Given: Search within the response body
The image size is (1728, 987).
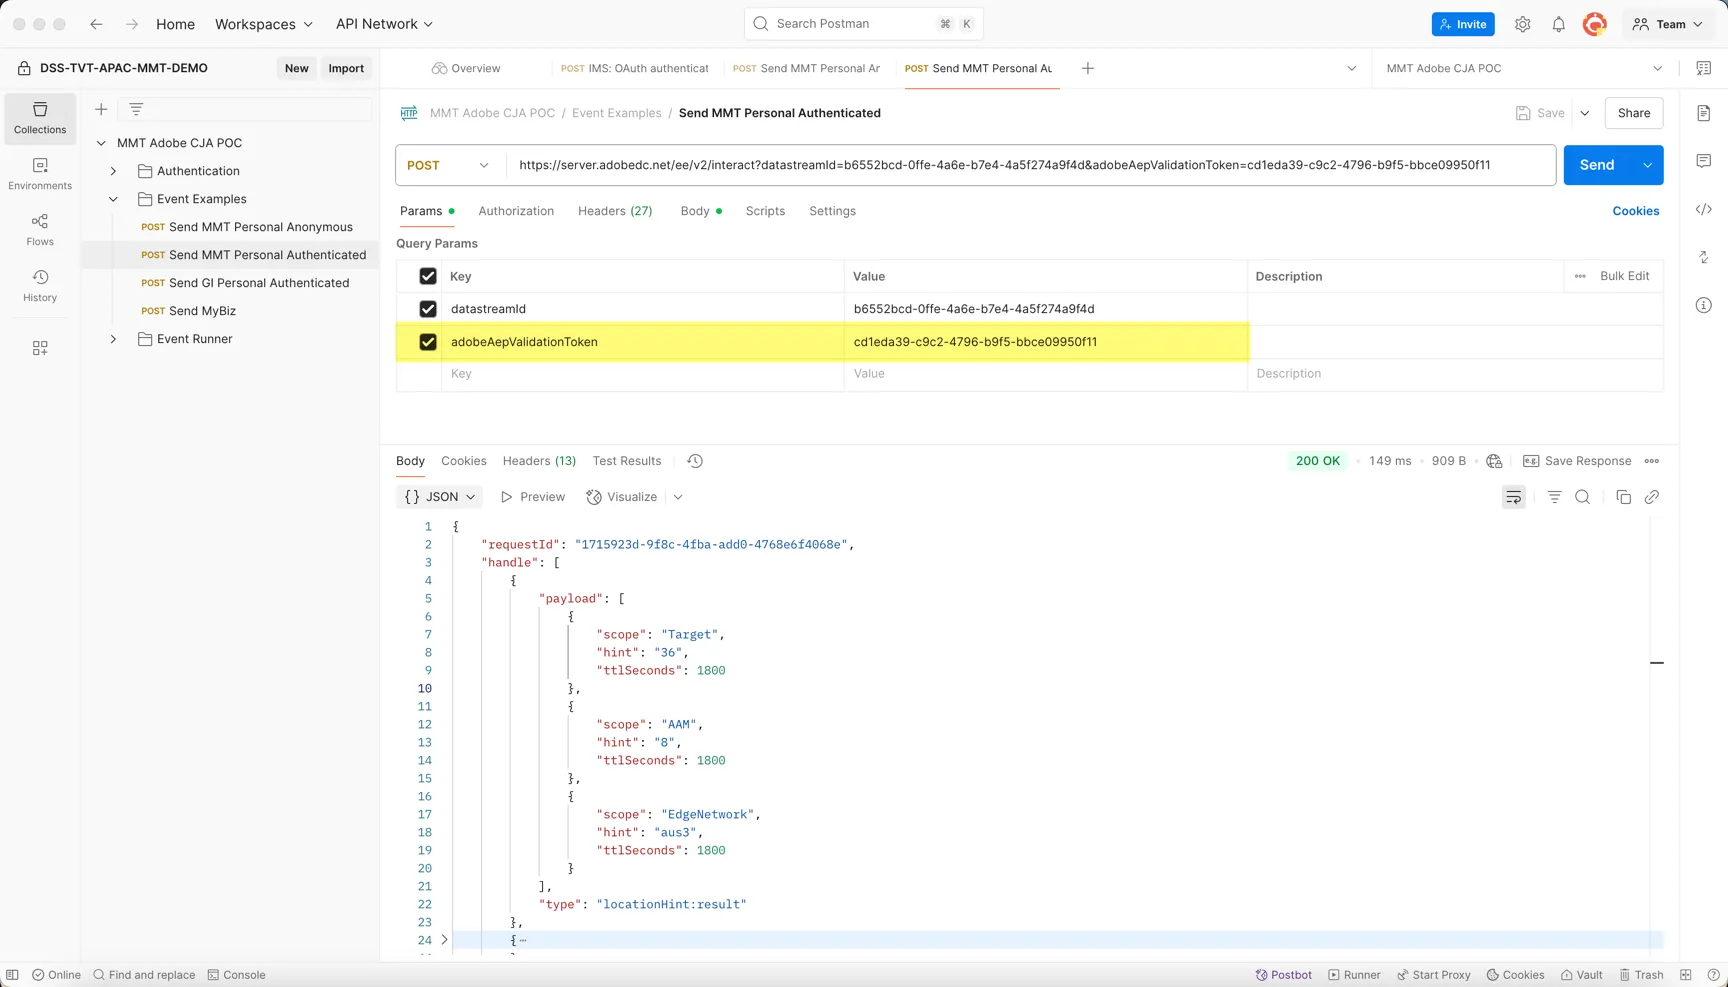Looking at the screenshot, I should (1582, 497).
